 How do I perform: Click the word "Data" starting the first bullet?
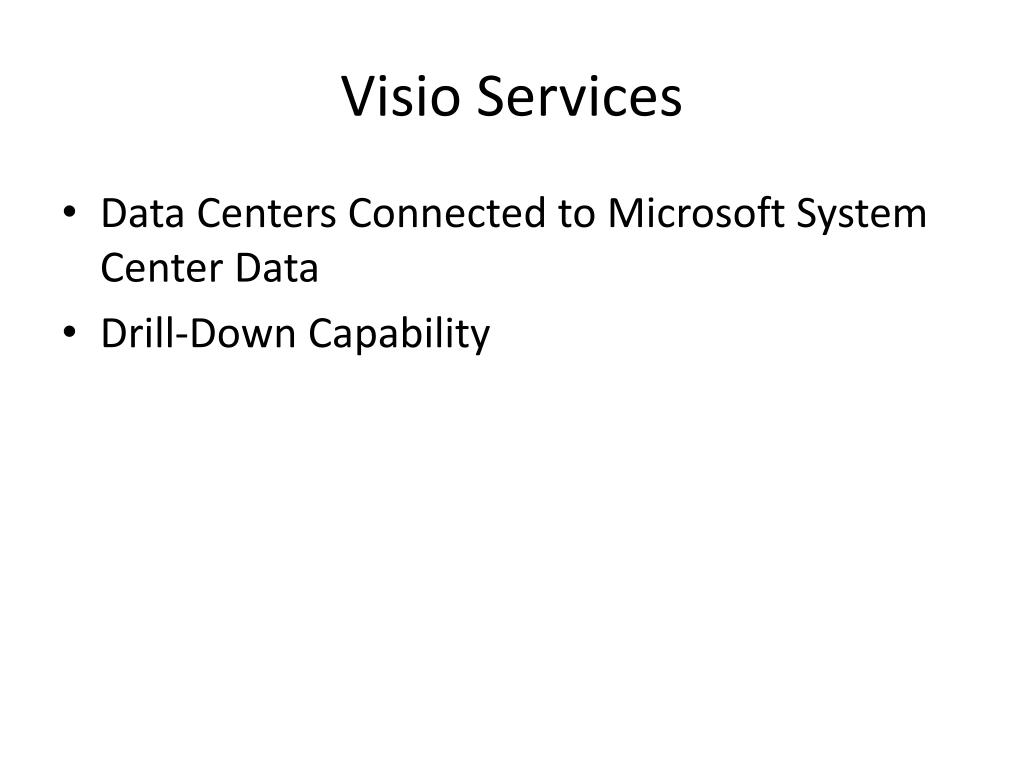click(142, 213)
